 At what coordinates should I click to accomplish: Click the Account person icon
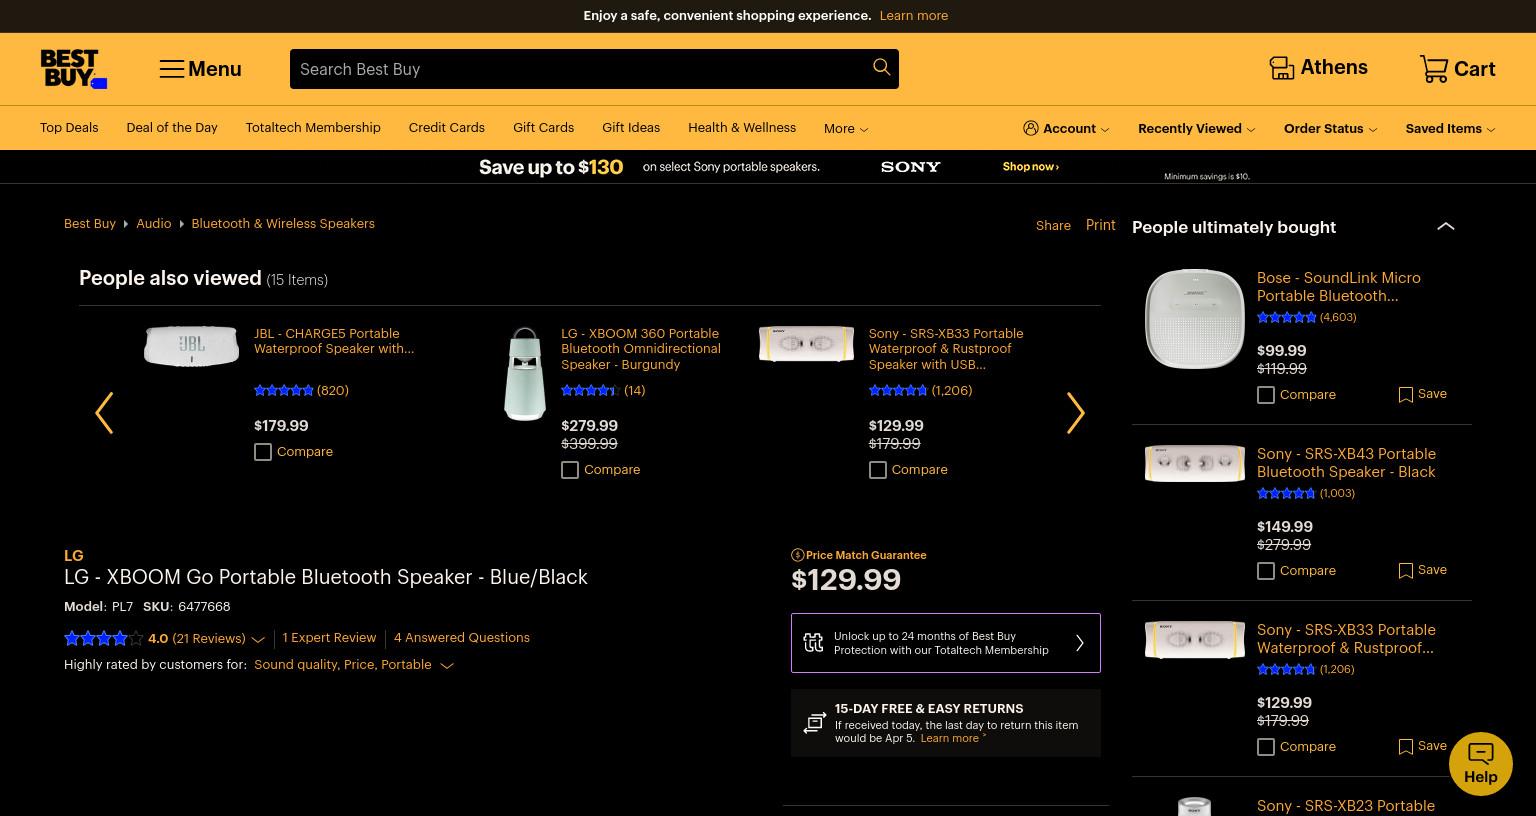tap(1031, 128)
